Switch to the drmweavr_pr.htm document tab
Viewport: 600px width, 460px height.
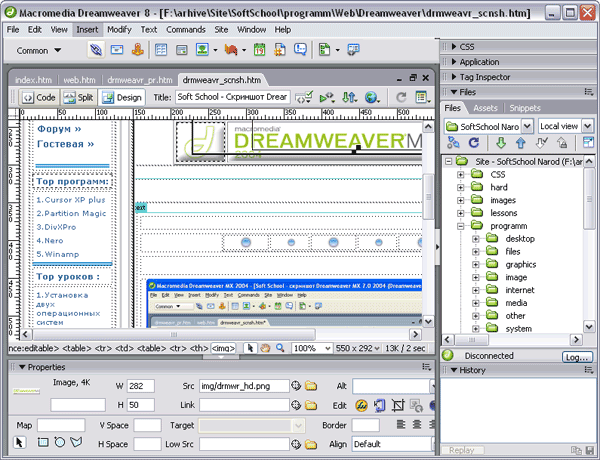(x=140, y=80)
